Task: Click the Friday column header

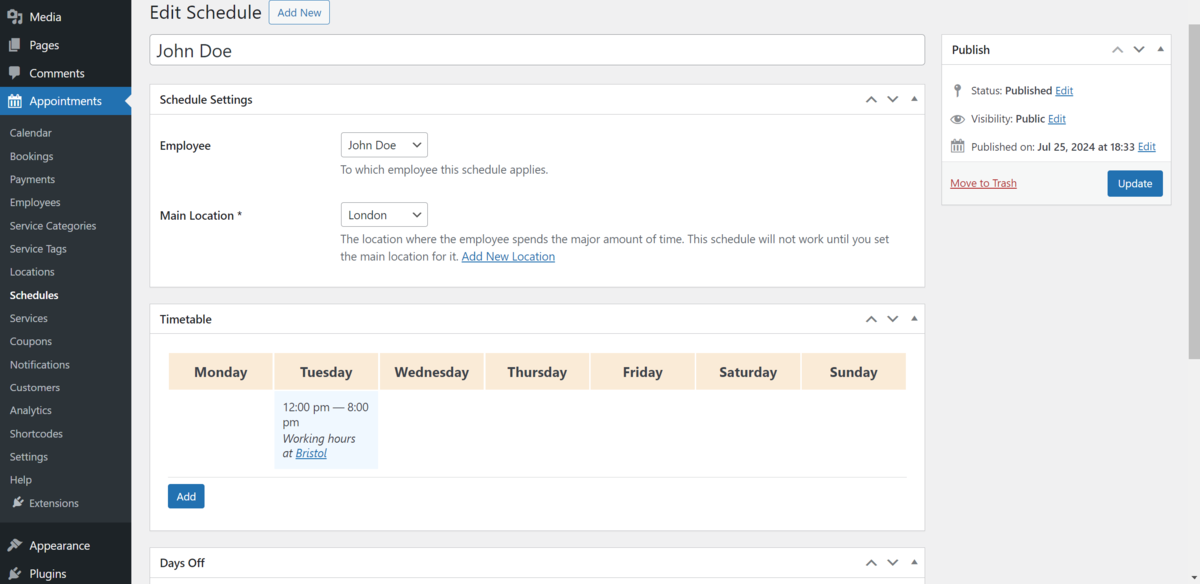Action: (642, 372)
